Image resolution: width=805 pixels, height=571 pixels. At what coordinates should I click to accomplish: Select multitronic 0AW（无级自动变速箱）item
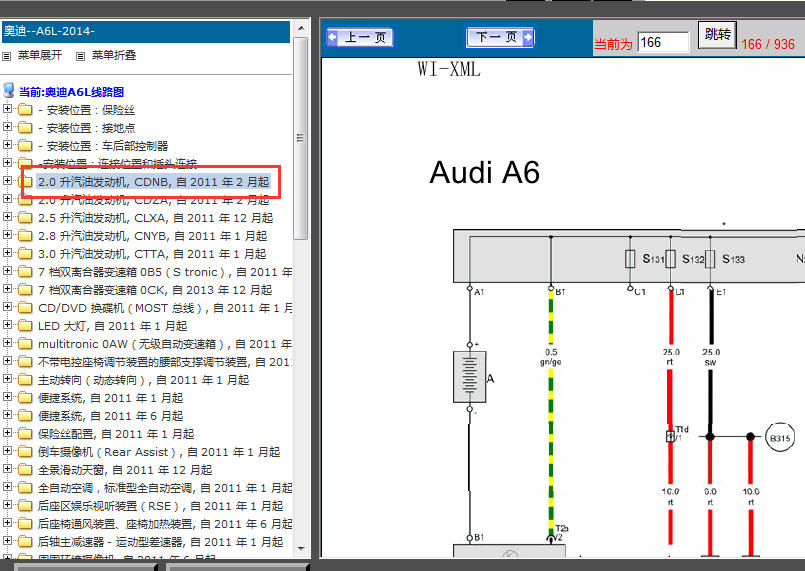point(165,344)
